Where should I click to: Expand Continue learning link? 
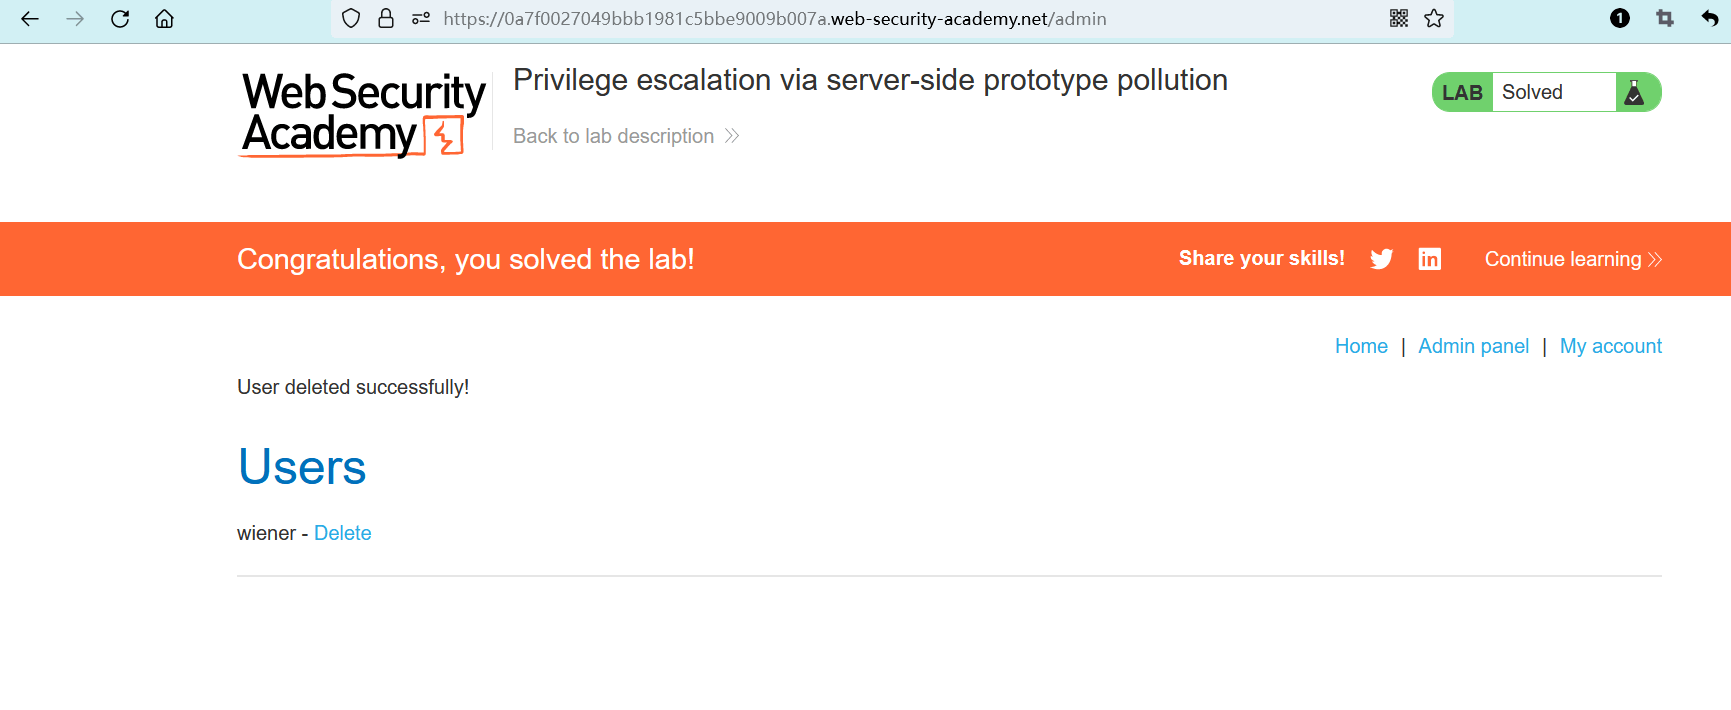[x=1572, y=259]
